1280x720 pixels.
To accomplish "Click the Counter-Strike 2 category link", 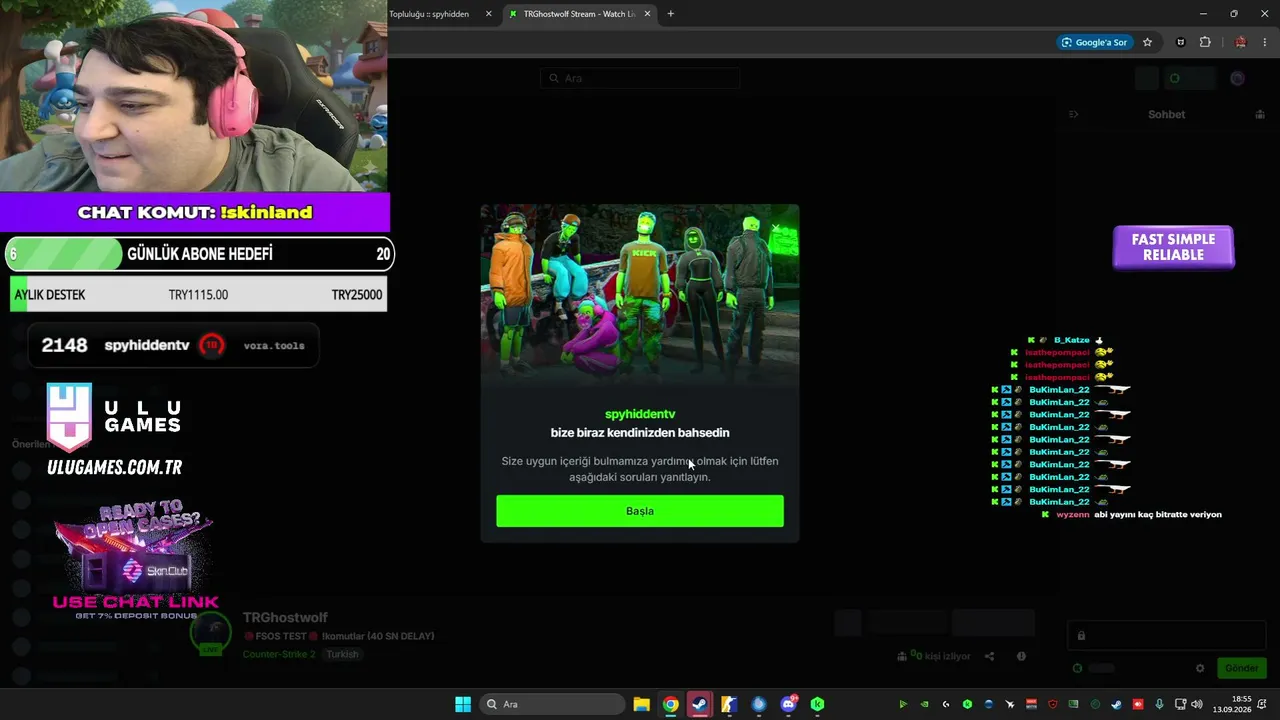I will [279, 654].
